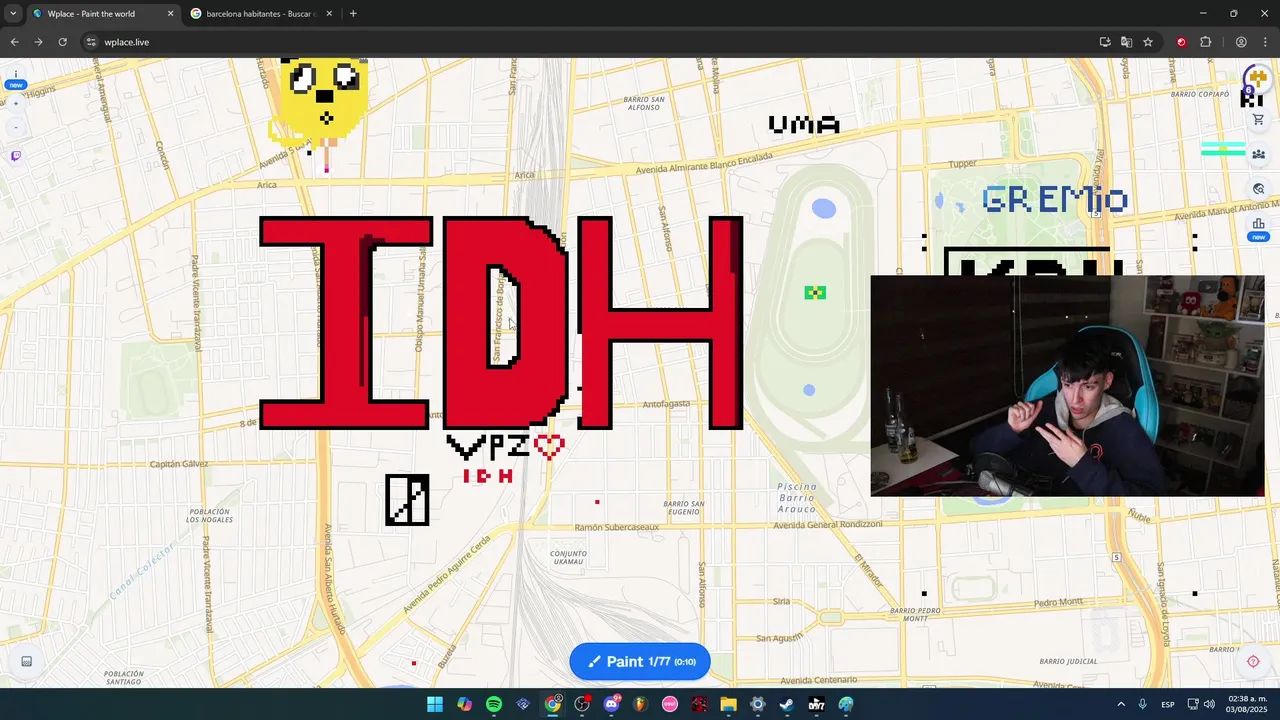Click the red letter I of IDH artwork
The height and width of the screenshot is (720, 1280).
point(345,322)
